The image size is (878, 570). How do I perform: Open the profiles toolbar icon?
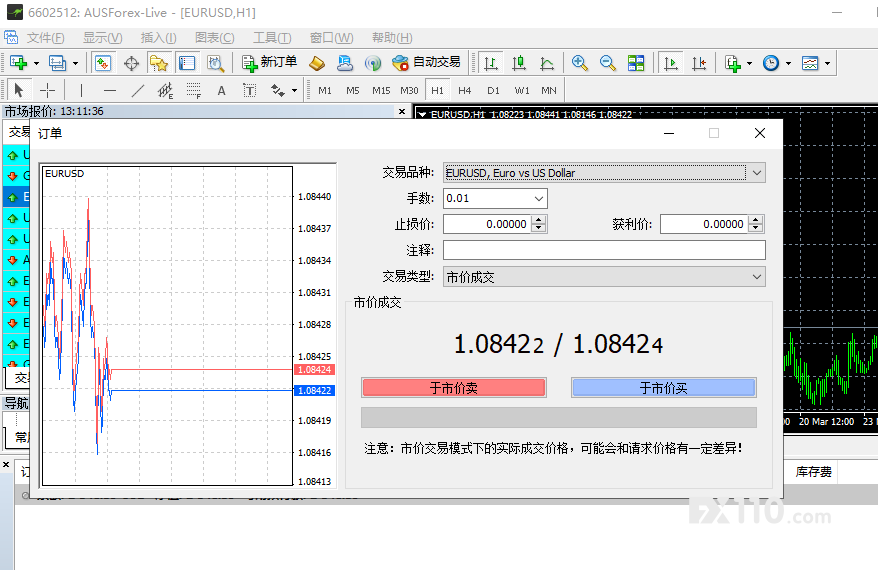click(57, 63)
